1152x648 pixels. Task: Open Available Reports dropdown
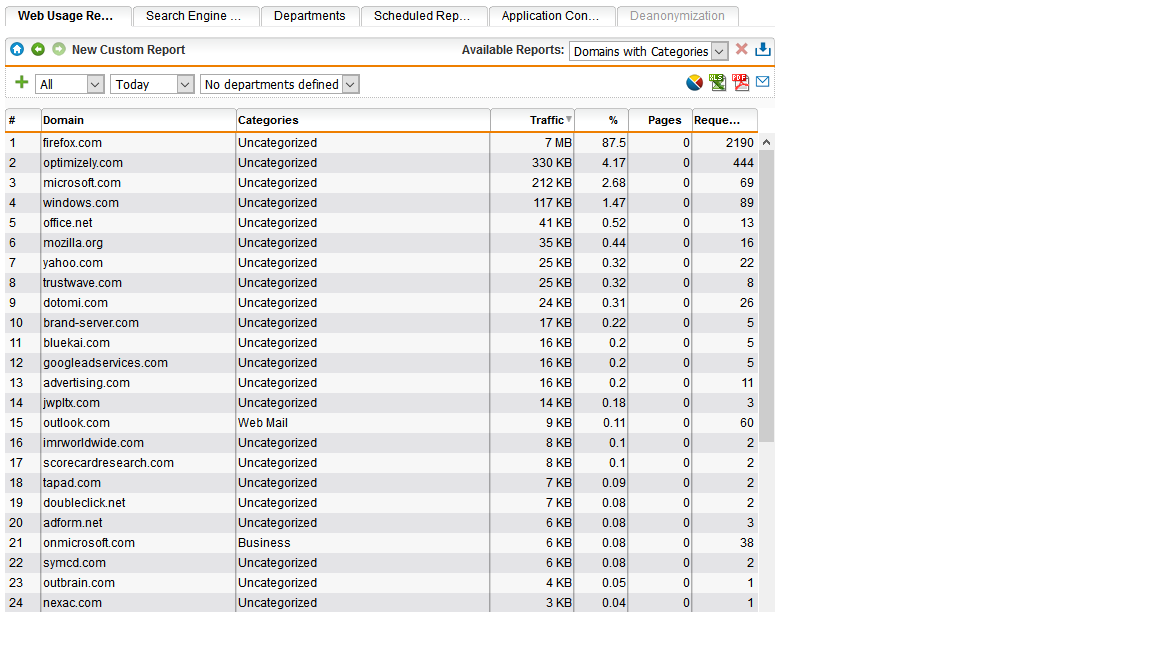(648, 51)
